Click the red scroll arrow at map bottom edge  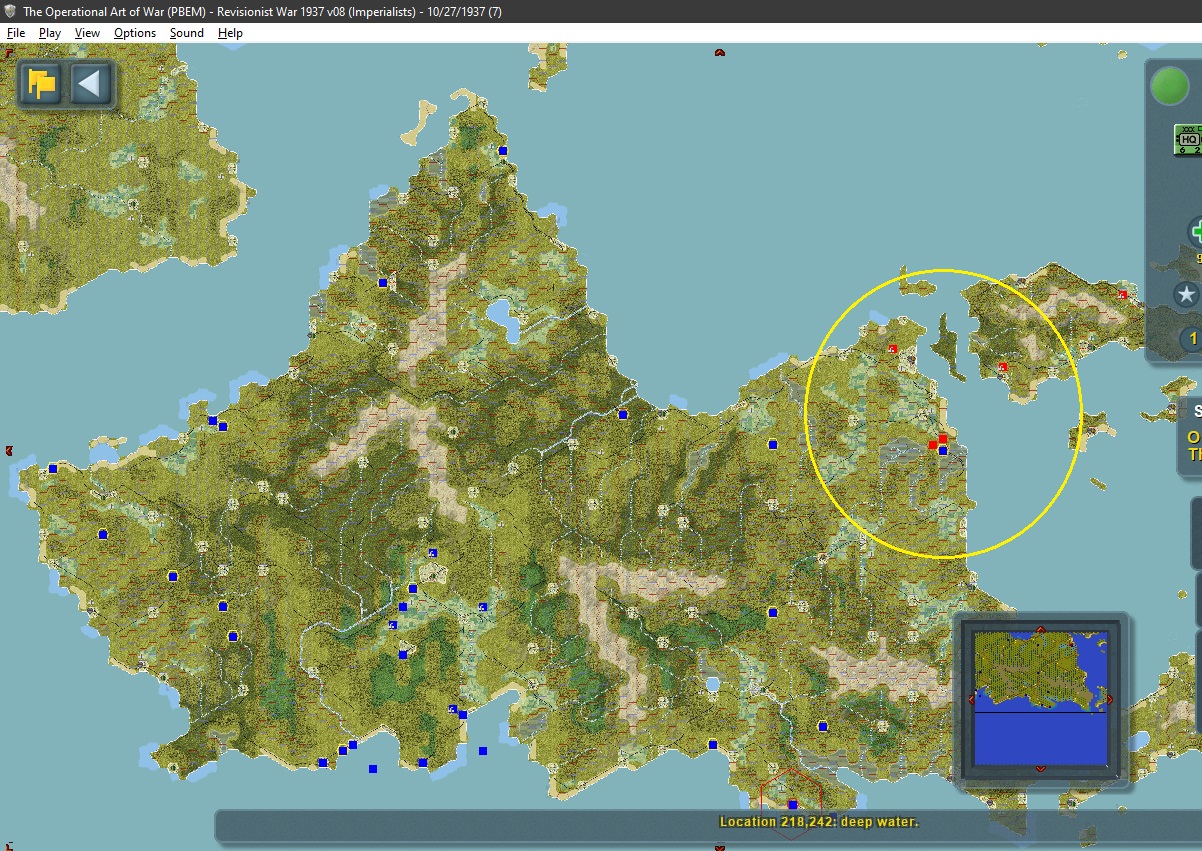(719, 846)
